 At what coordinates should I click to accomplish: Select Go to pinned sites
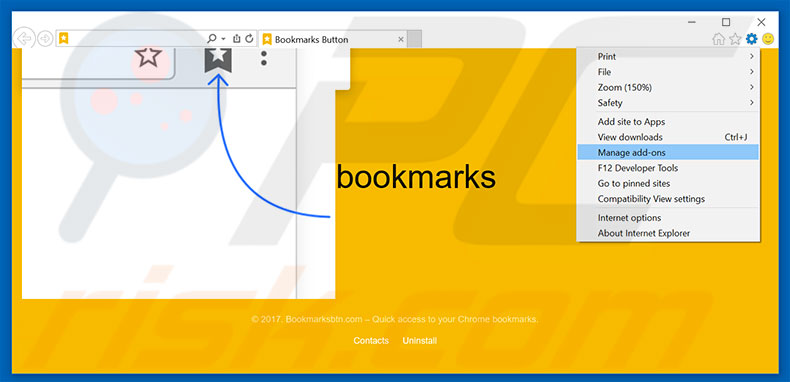(668, 183)
